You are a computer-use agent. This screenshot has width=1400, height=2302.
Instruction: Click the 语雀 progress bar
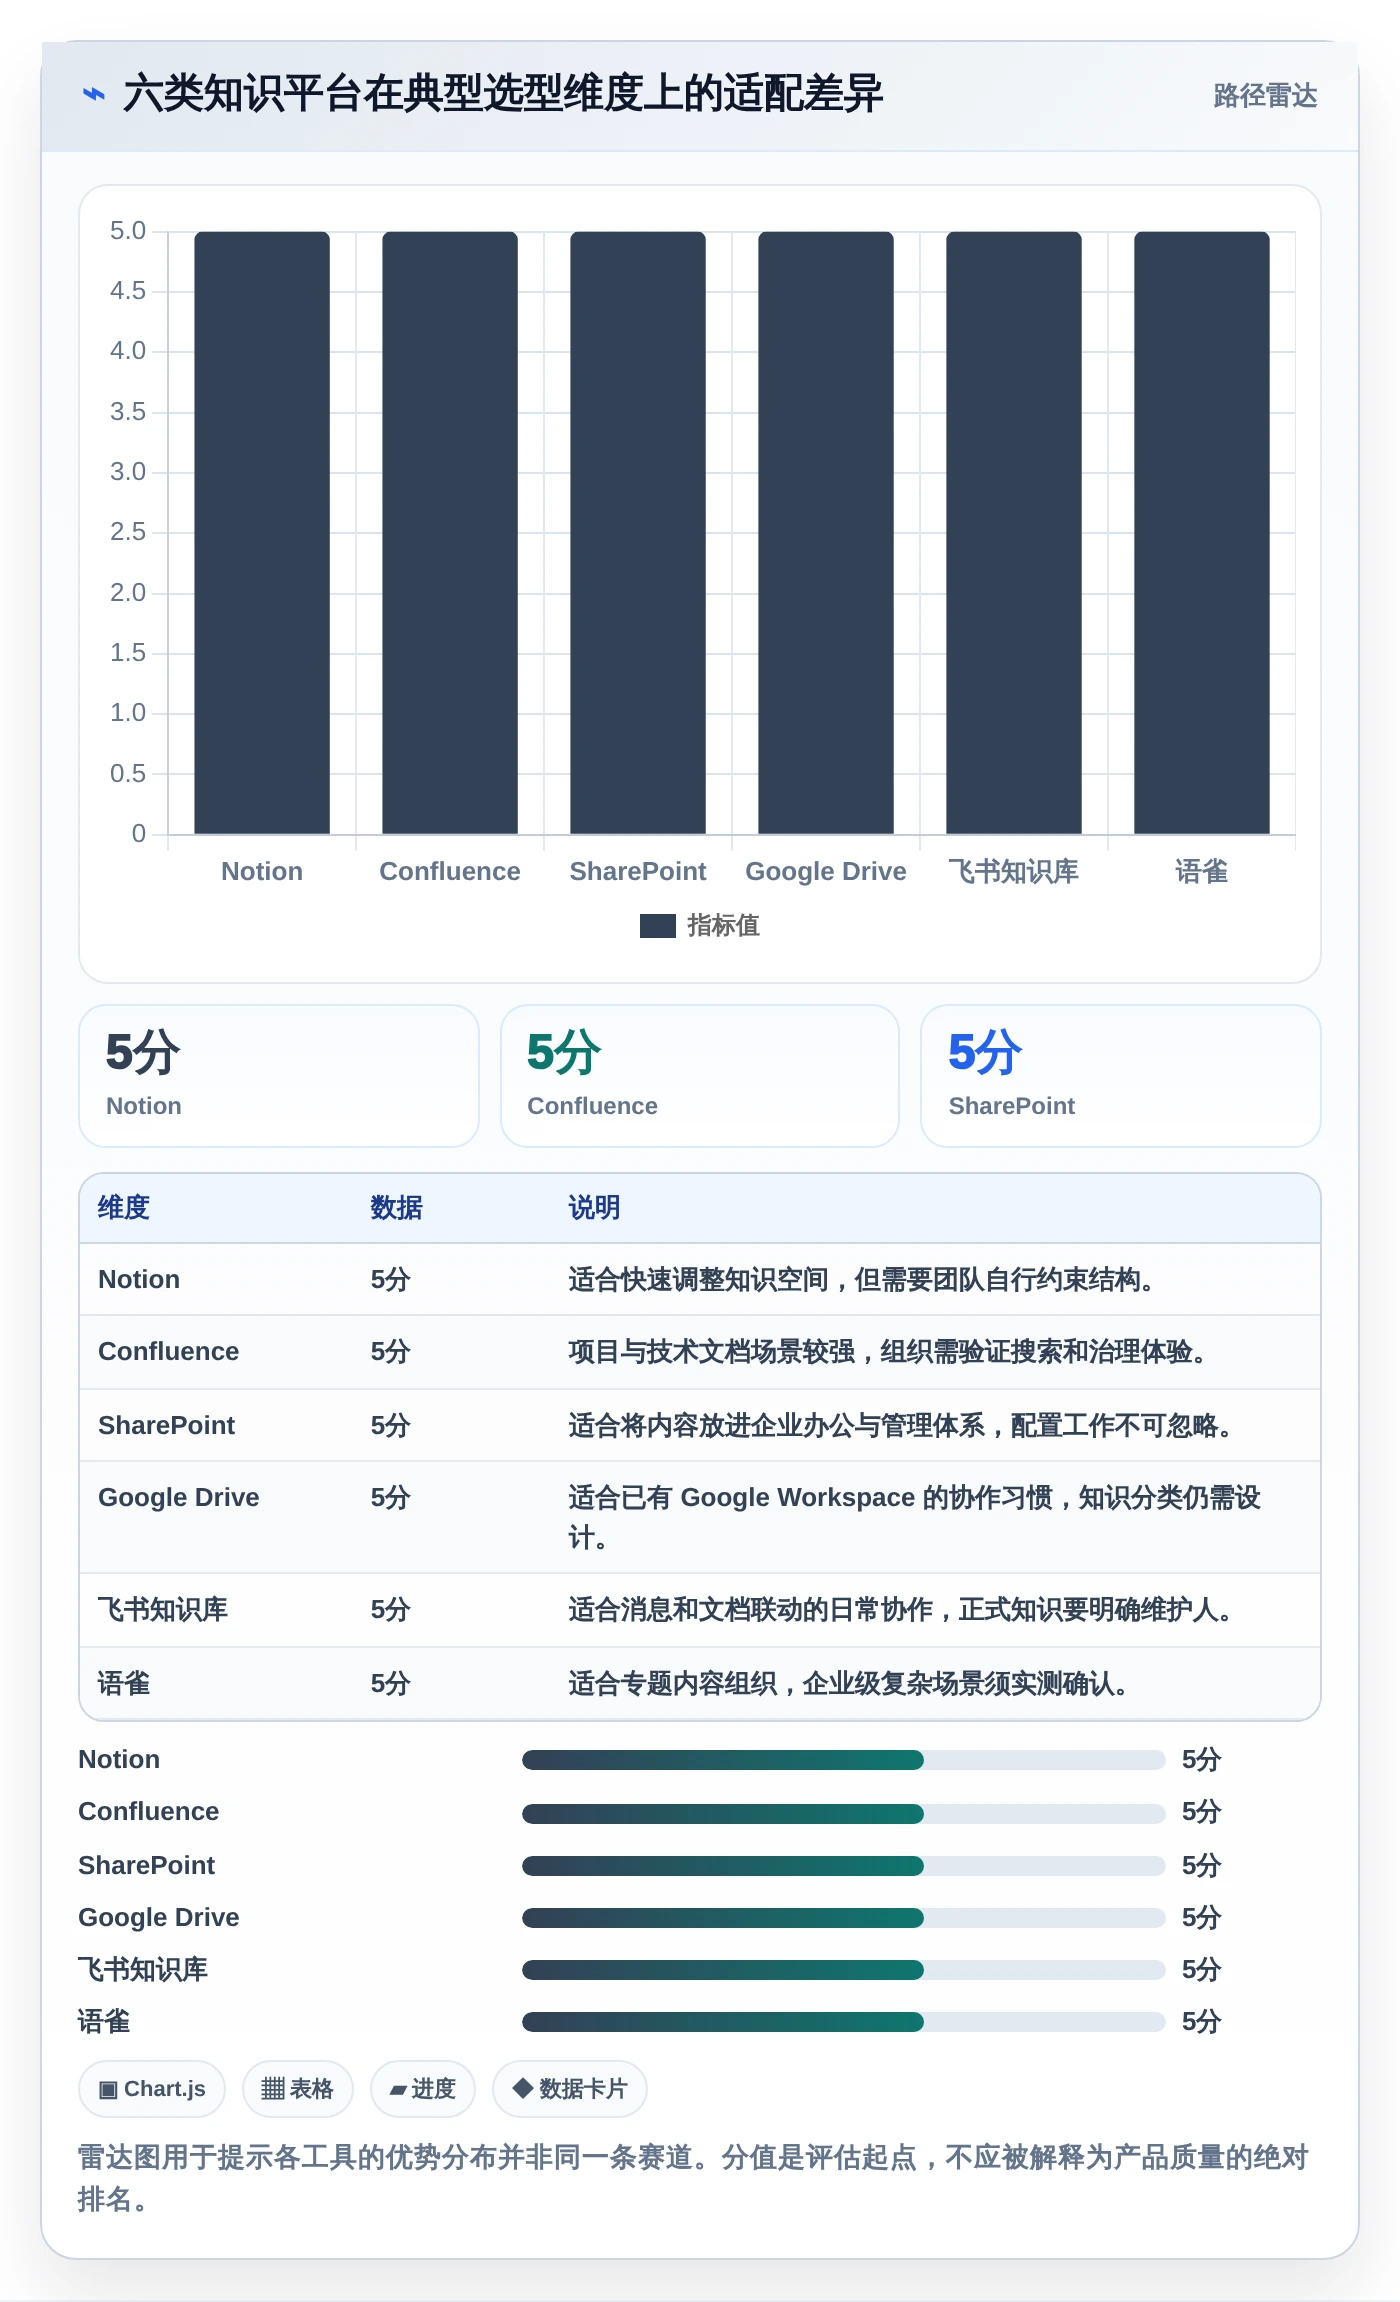pyautogui.click(x=844, y=2021)
